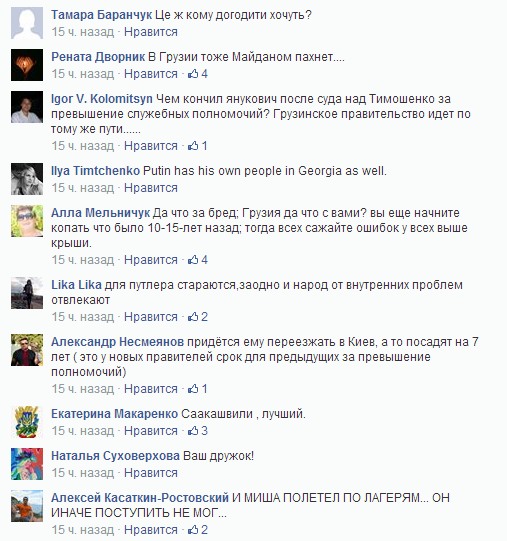Like Наталья Суховерхова's comment via Нравится
This screenshot has width=507, height=541.
(x=151, y=473)
